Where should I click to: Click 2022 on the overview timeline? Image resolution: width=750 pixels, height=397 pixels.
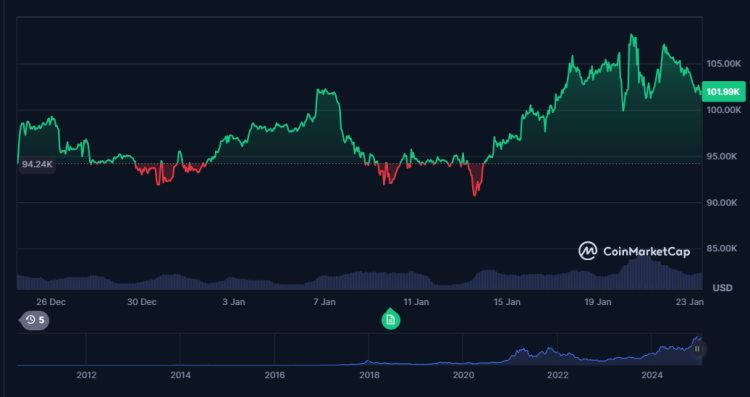[558, 375]
